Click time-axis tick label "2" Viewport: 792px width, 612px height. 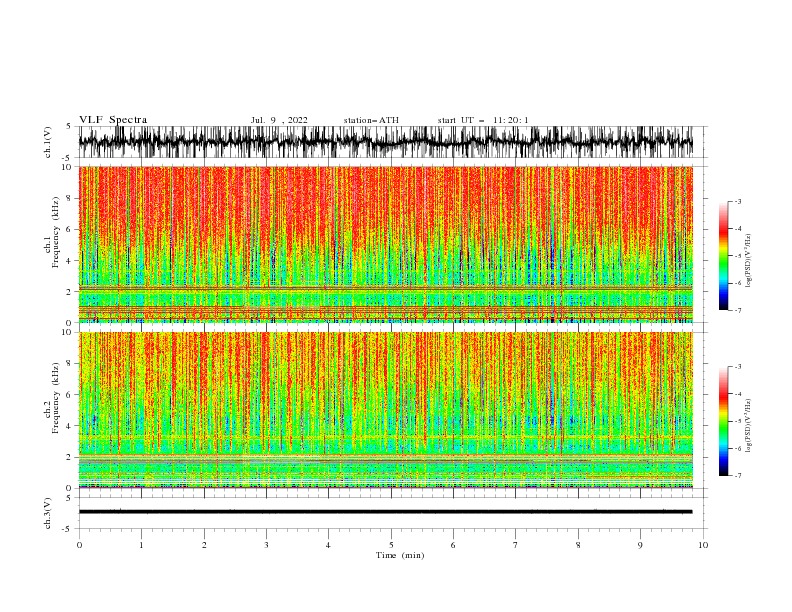[x=204, y=545]
